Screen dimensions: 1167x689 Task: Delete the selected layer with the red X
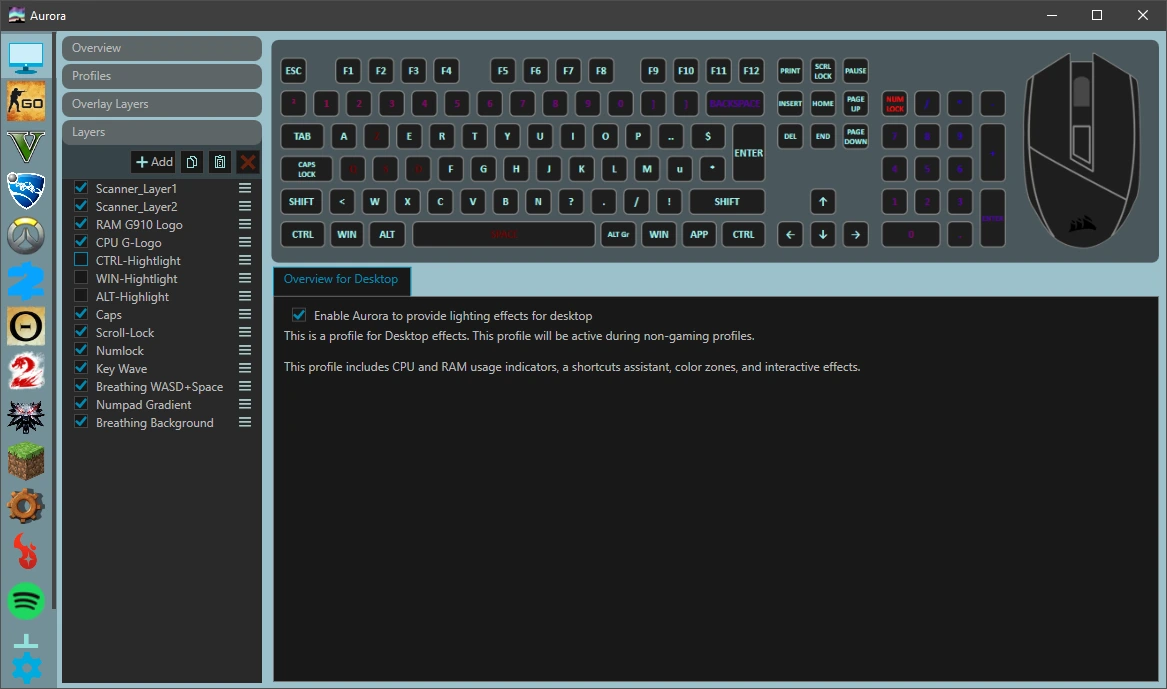pos(248,162)
